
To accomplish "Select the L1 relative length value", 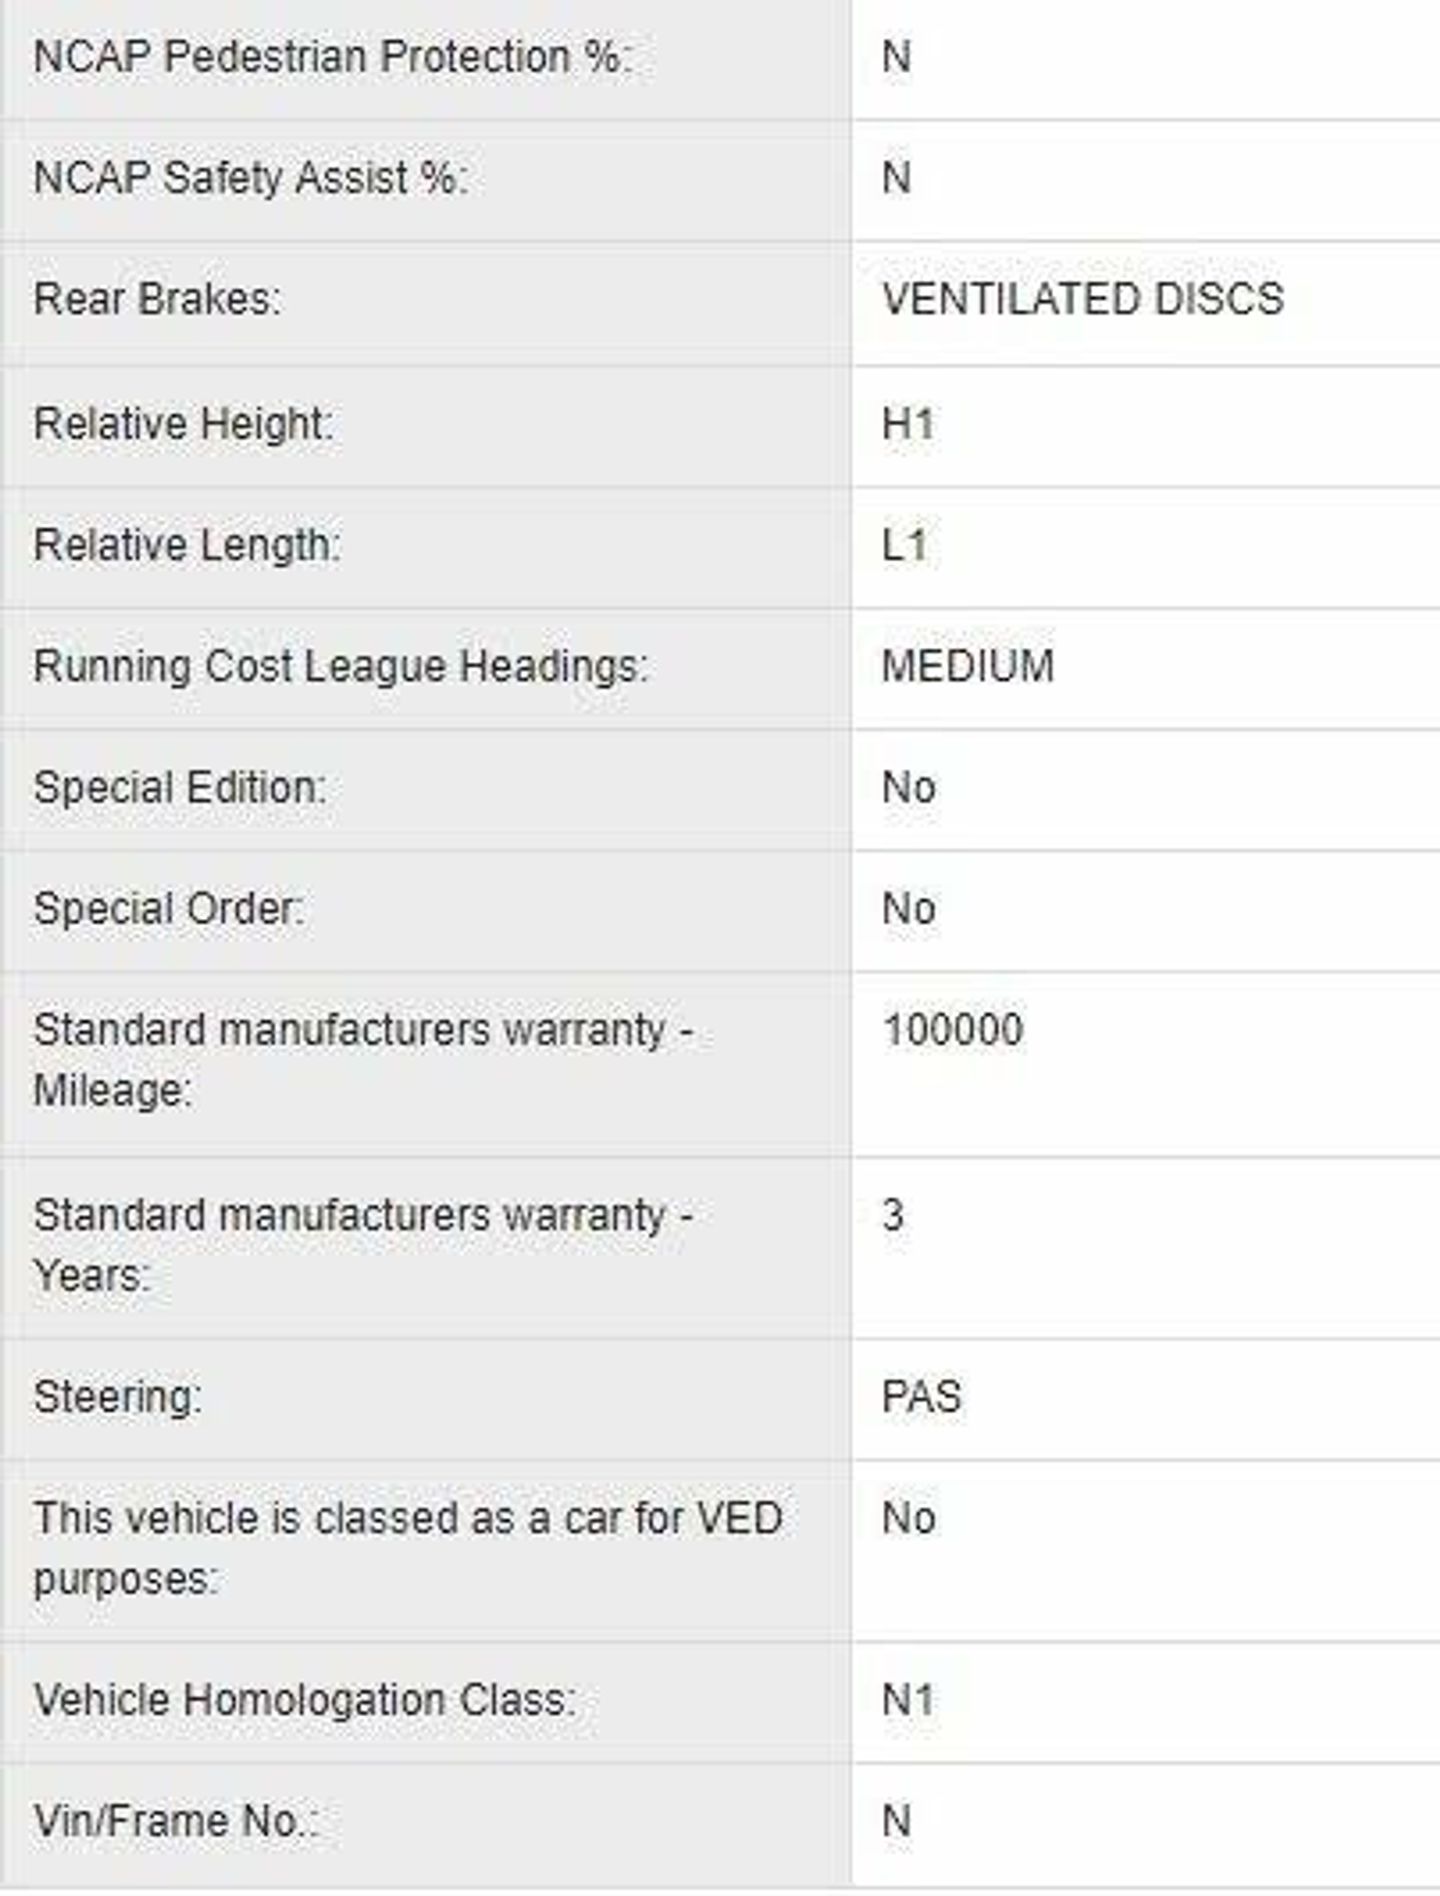I will tap(905, 545).
